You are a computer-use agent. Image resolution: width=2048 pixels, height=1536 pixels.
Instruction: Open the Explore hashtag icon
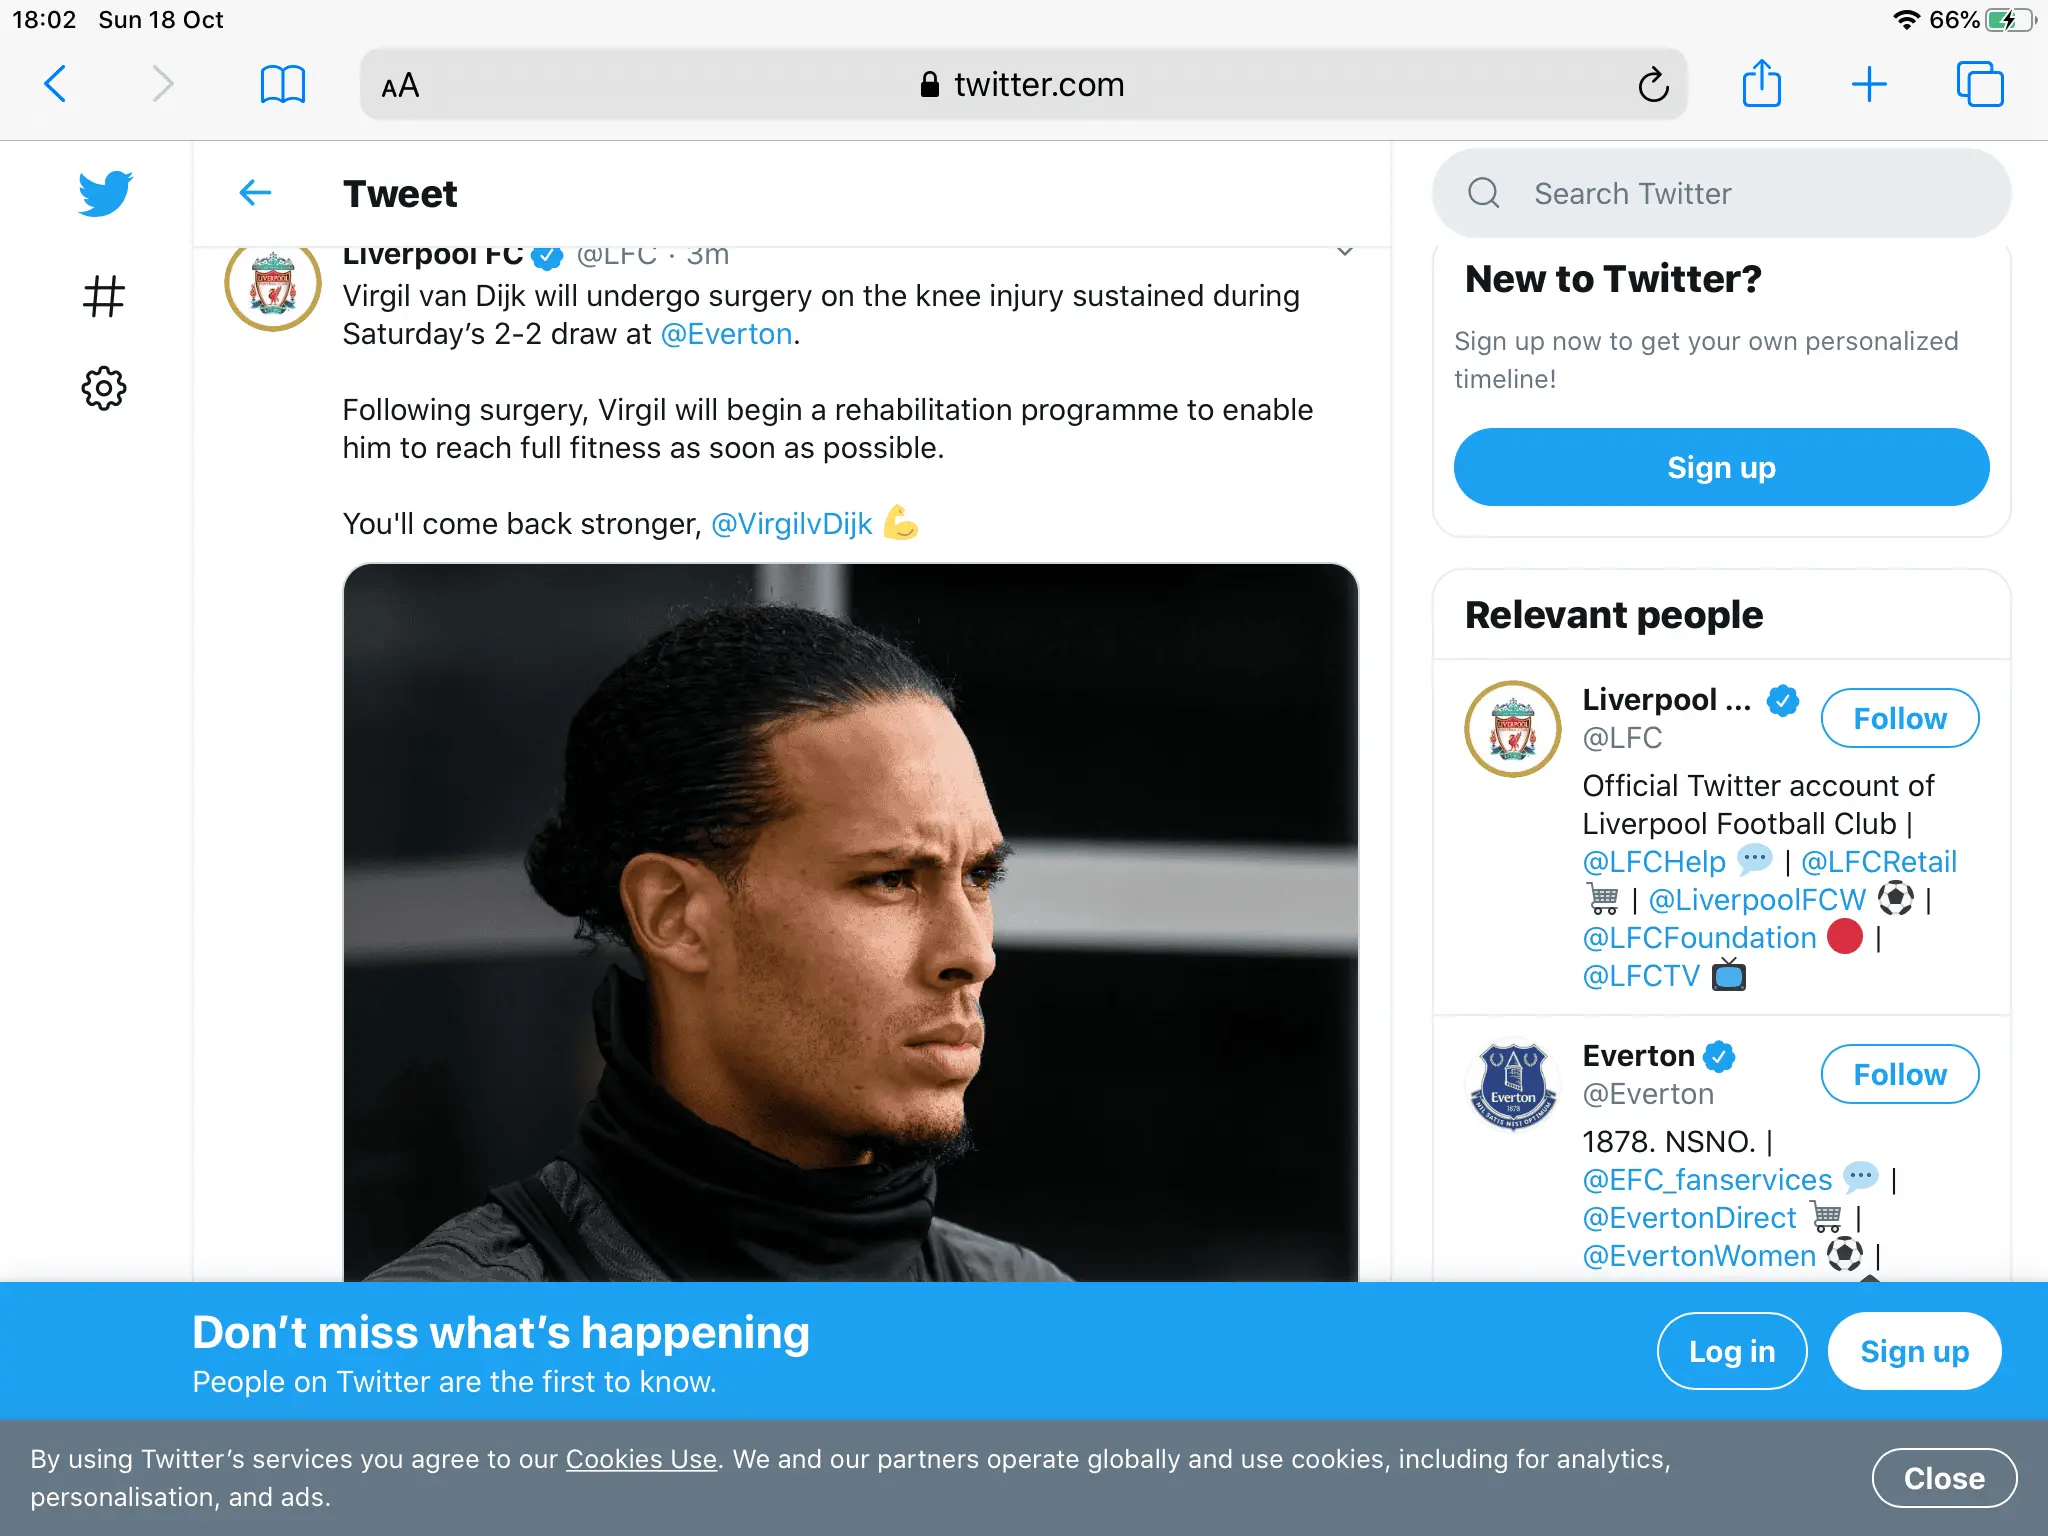[x=104, y=296]
